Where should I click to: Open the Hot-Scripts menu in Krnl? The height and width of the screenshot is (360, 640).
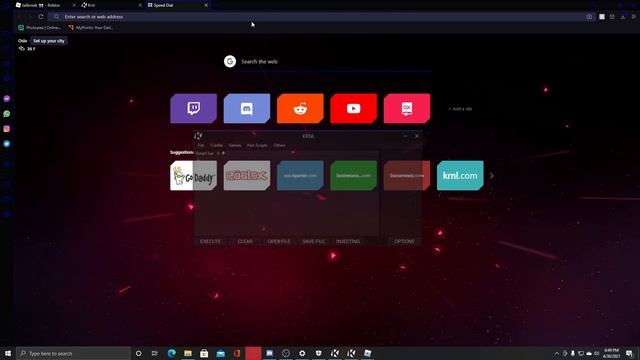click(x=257, y=145)
